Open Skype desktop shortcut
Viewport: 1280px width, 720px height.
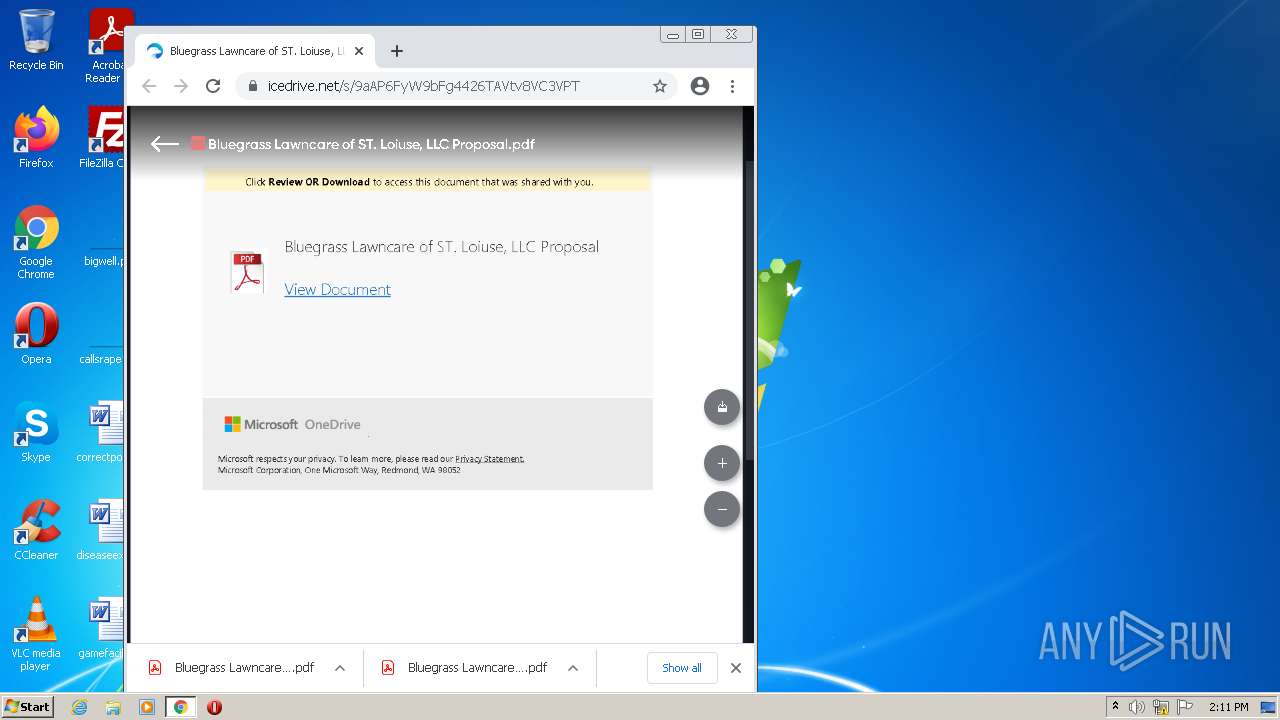tap(36, 431)
